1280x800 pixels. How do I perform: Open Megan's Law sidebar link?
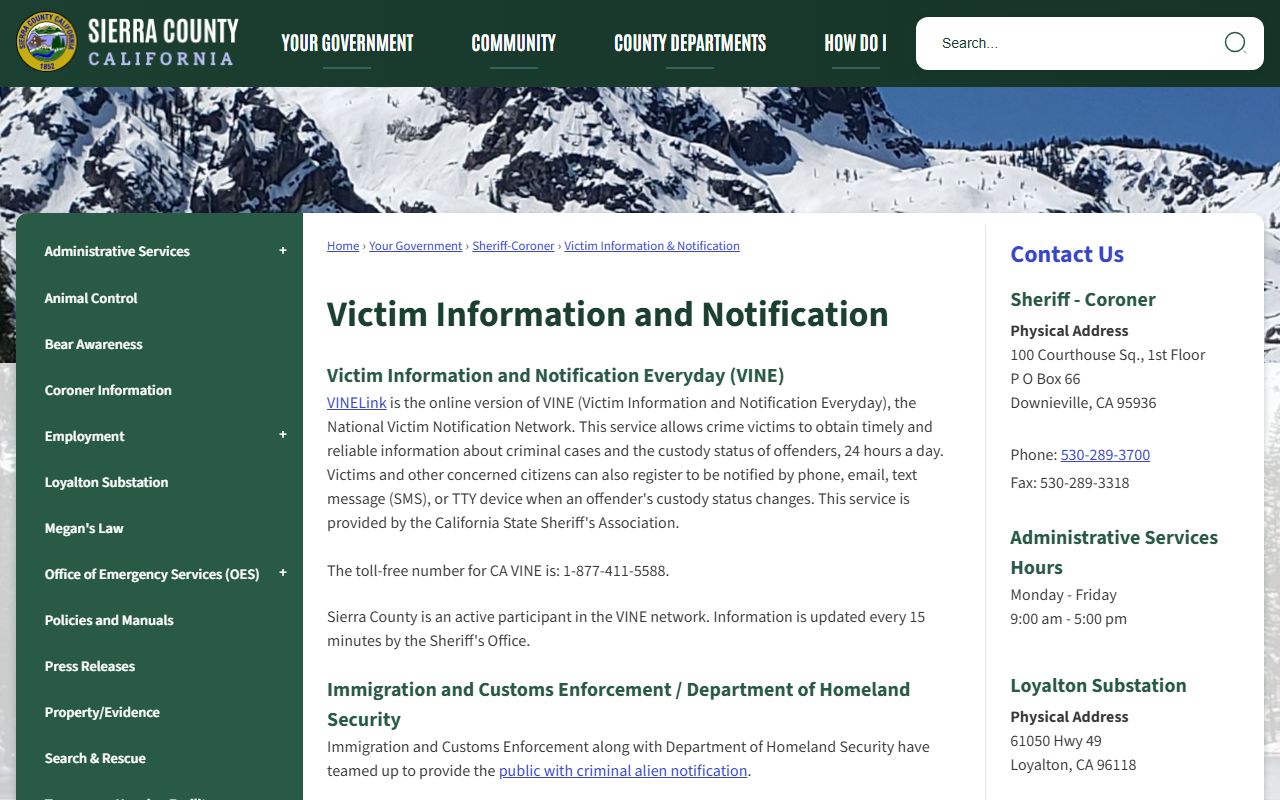tap(84, 528)
